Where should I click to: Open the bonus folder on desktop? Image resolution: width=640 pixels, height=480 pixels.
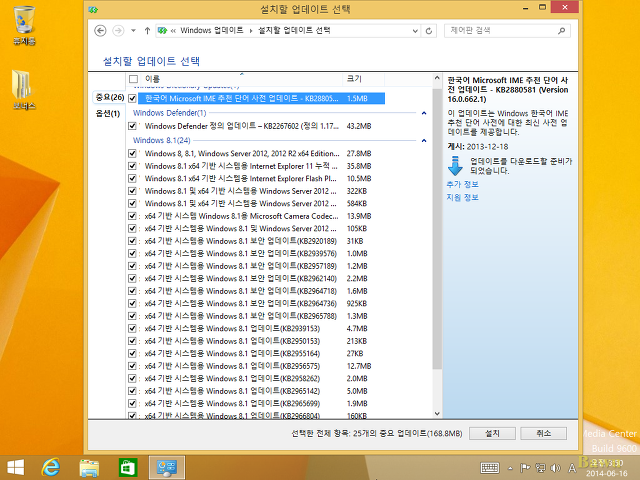click(x=24, y=90)
